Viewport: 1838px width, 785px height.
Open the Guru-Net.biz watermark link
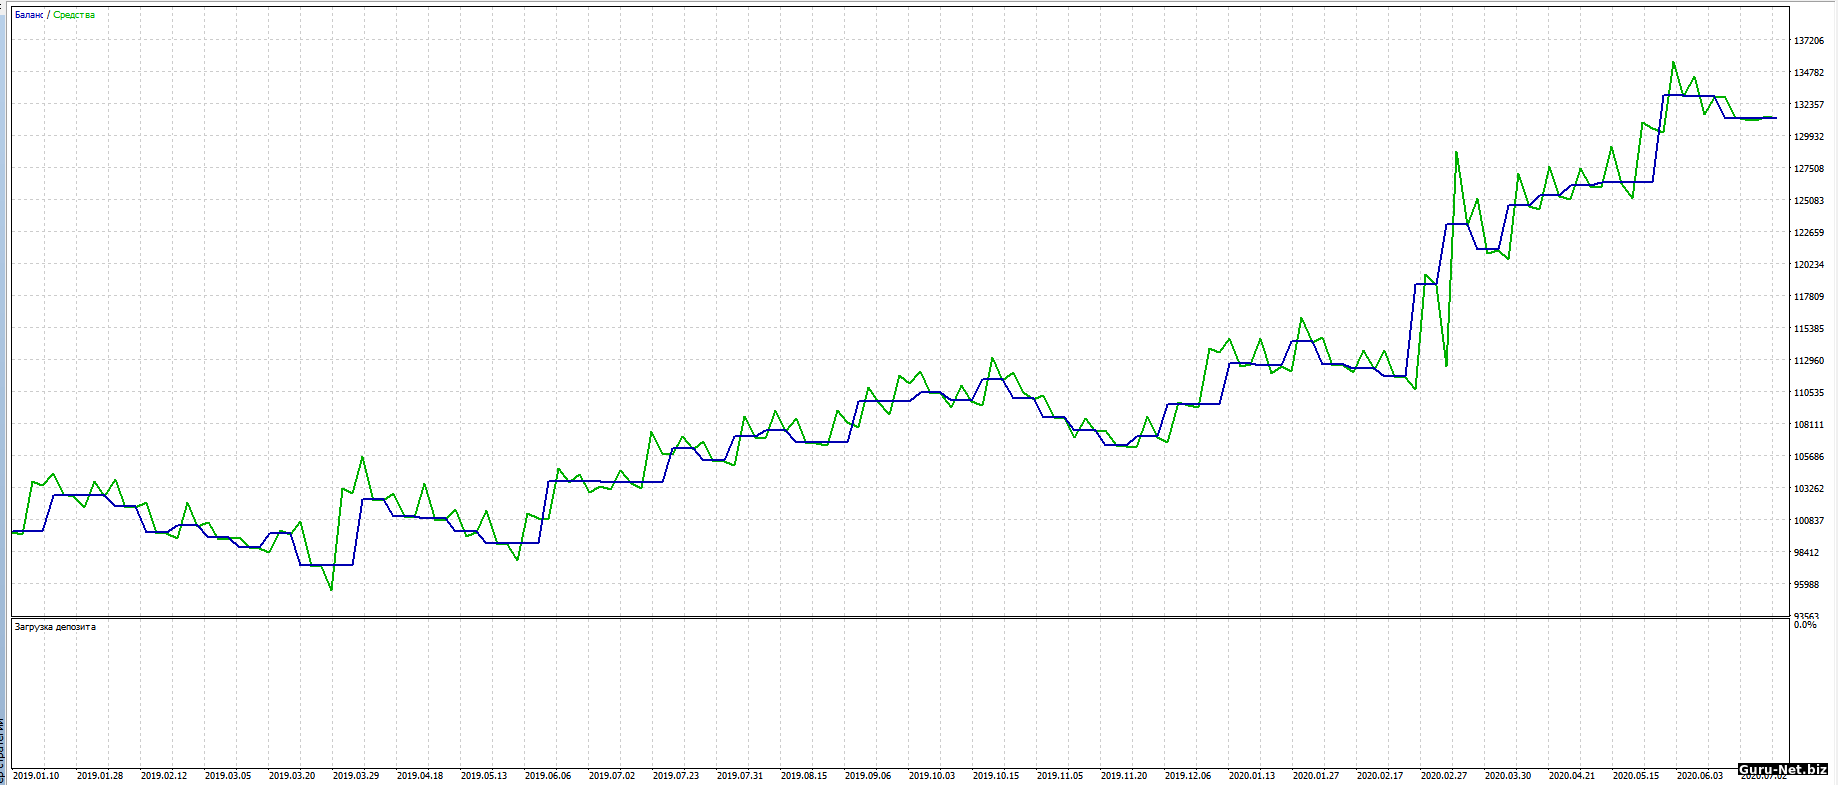click(1783, 769)
